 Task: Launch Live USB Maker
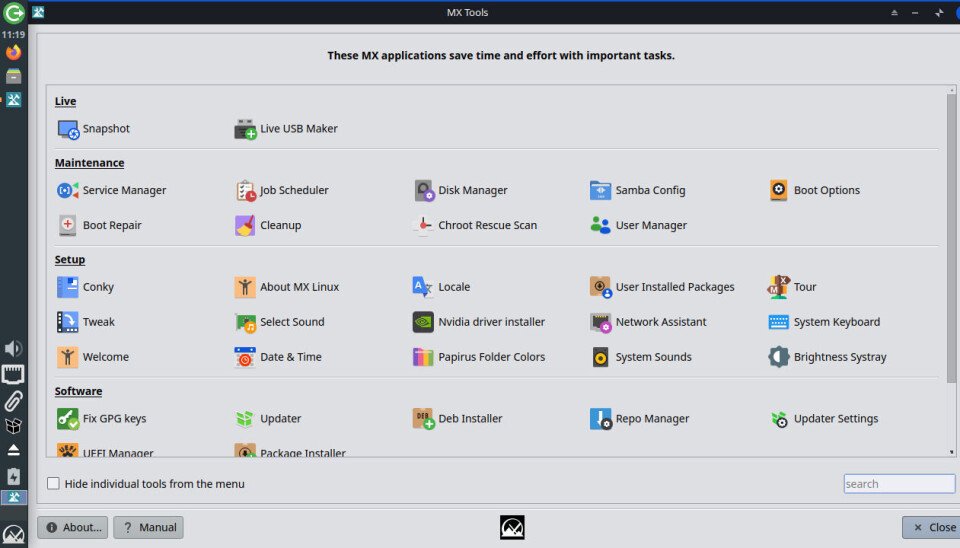pos(286,129)
